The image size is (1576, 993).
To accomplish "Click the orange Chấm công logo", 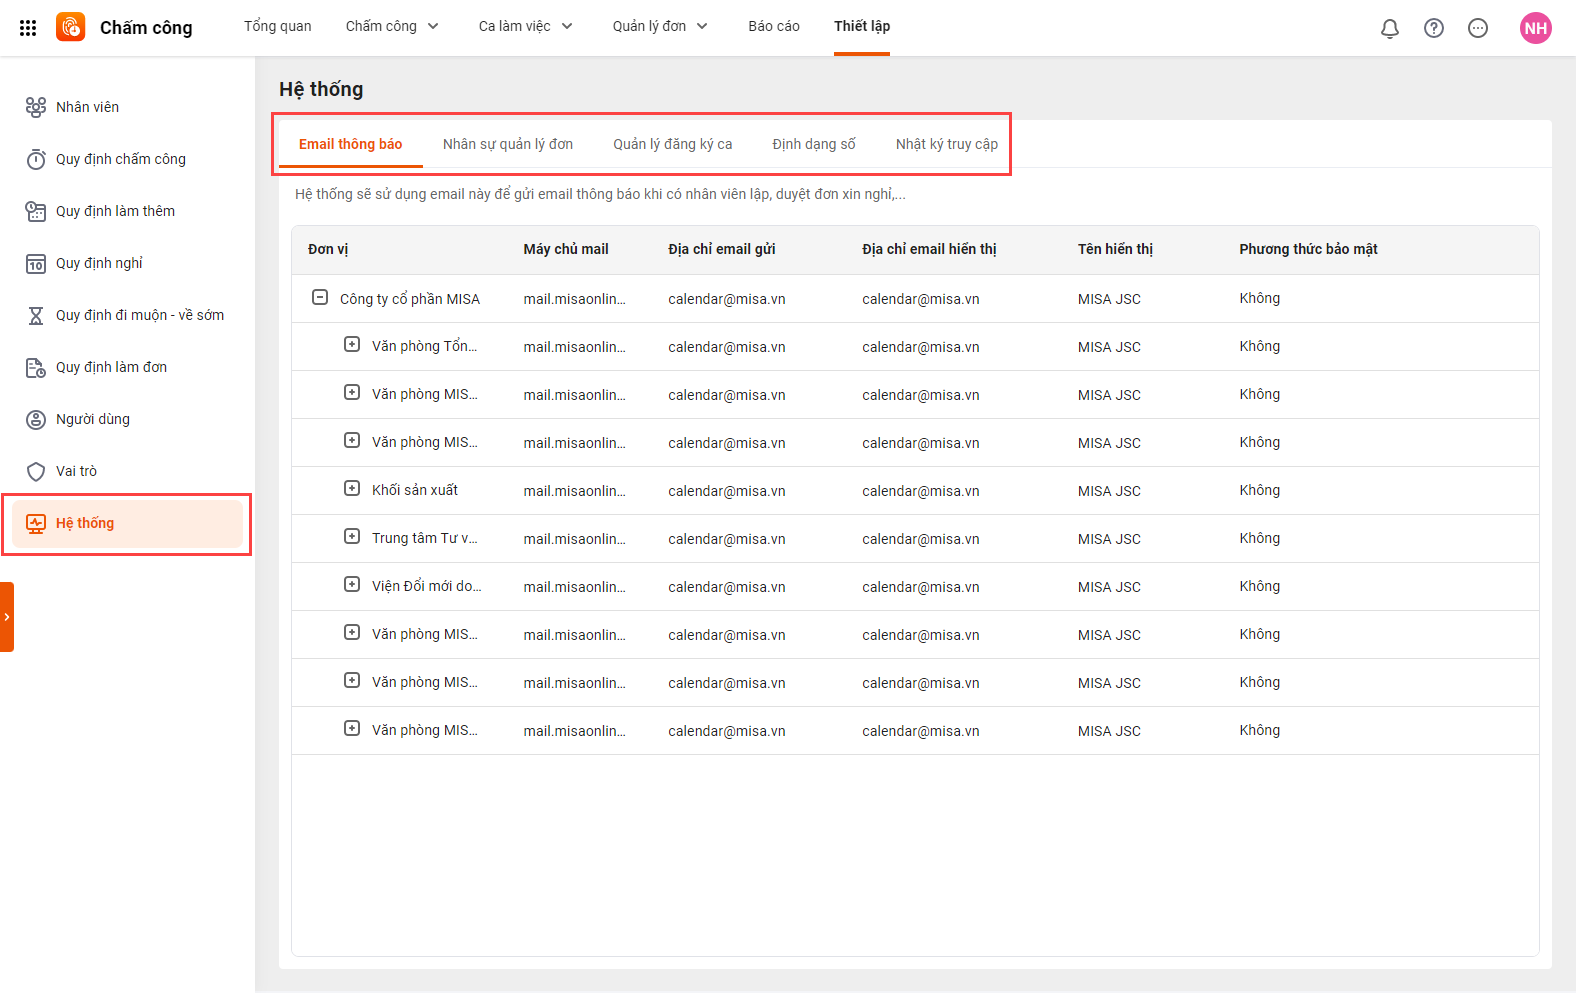I will [71, 27].
